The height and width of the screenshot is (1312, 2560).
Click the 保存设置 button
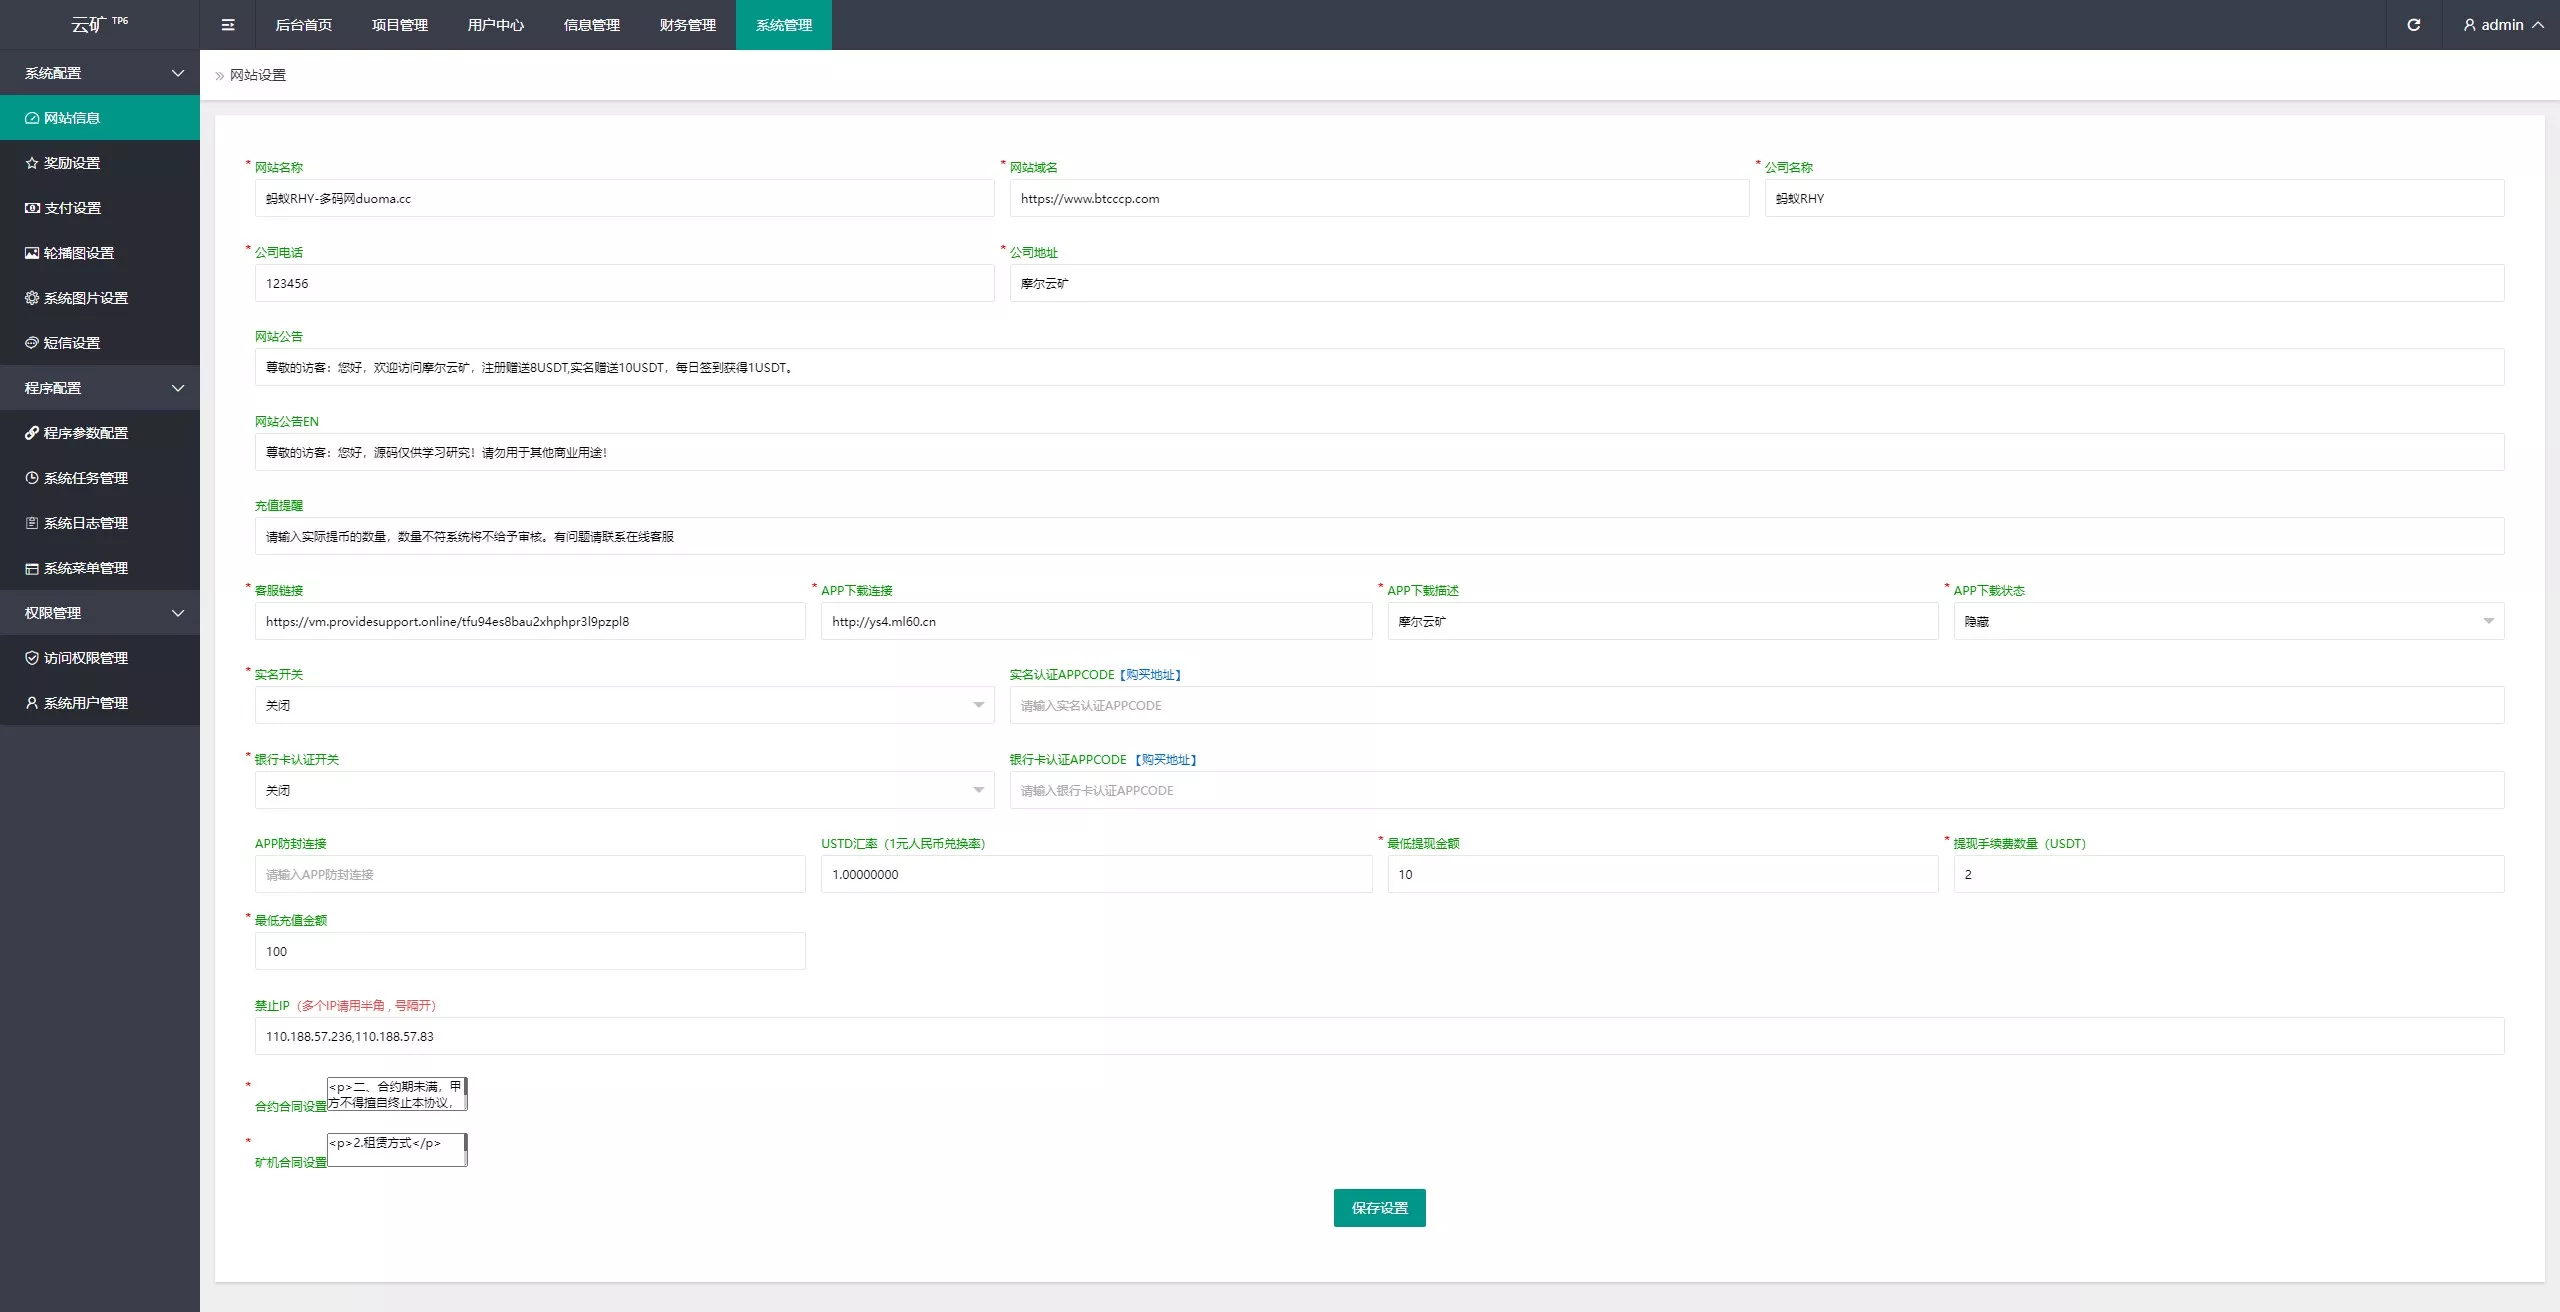coord(1379,1208)
